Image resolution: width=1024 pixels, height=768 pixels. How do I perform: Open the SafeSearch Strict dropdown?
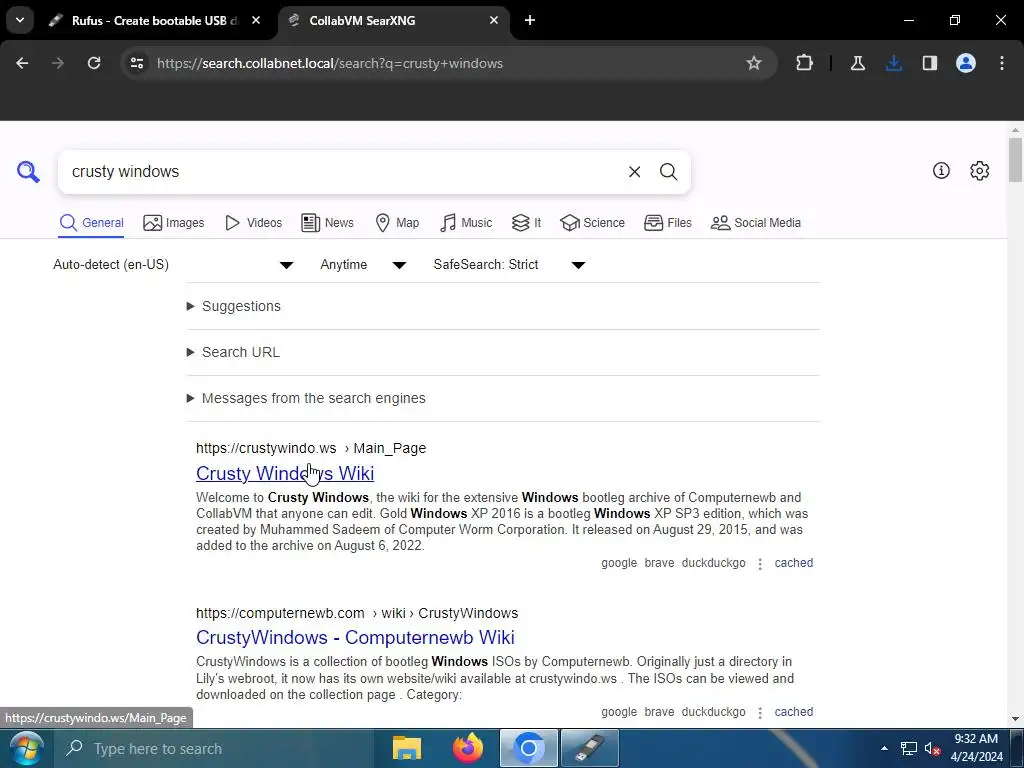509,264
